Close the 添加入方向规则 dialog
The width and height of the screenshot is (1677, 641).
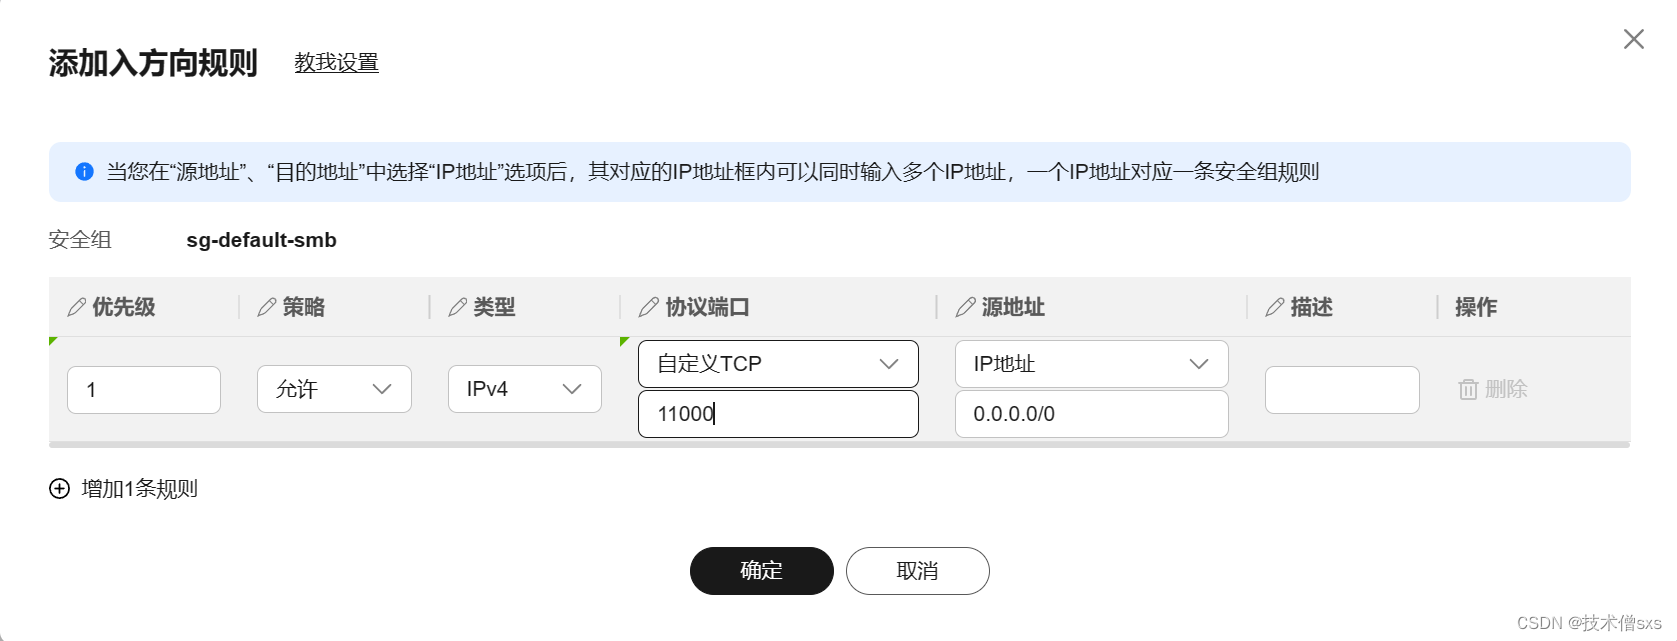(x=1634, y=39)
